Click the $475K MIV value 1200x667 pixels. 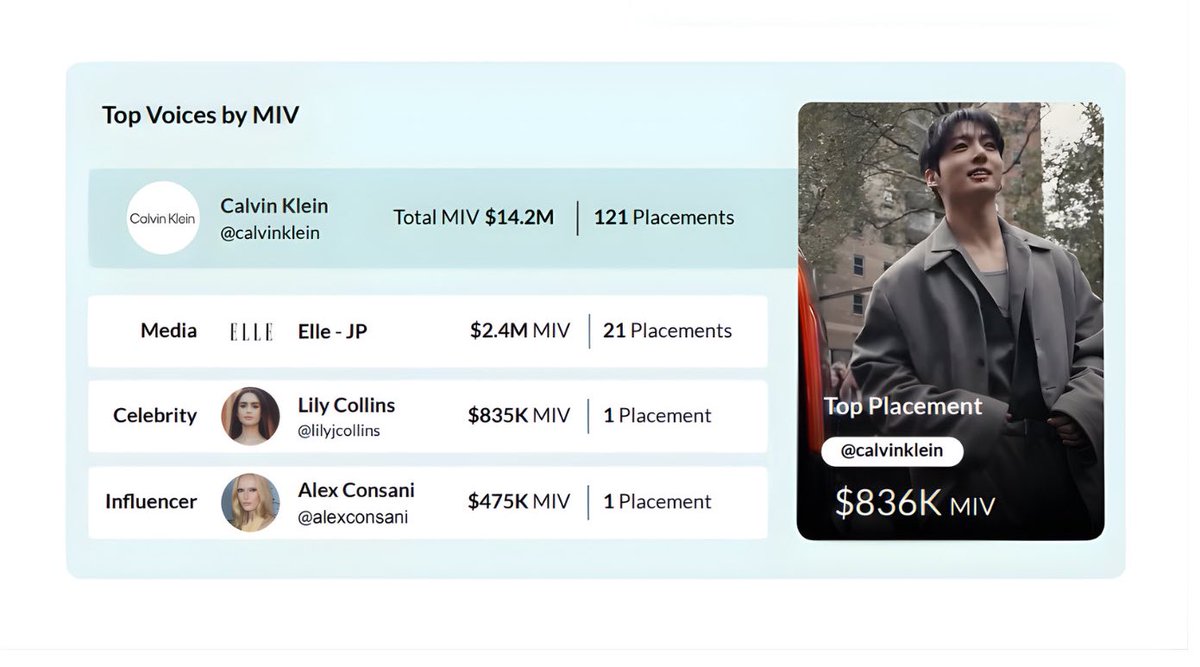pyautogui.click(x=518, y=501)
